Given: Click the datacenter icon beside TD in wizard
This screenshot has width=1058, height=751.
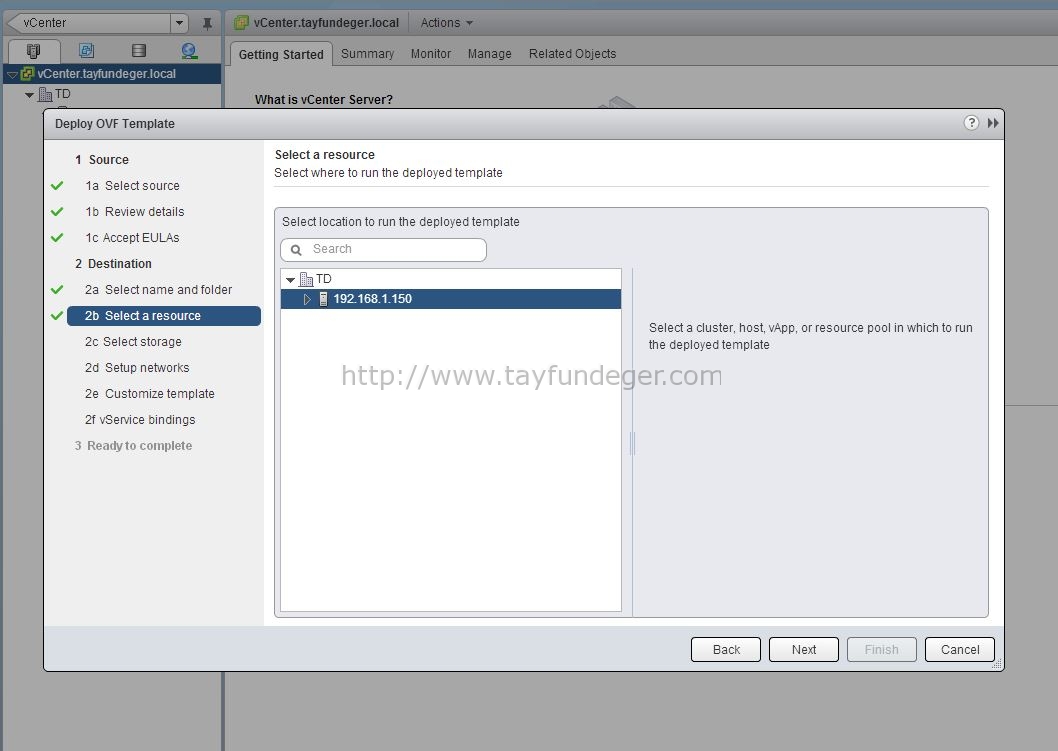Looking at the screenshot, I should 306,279.
